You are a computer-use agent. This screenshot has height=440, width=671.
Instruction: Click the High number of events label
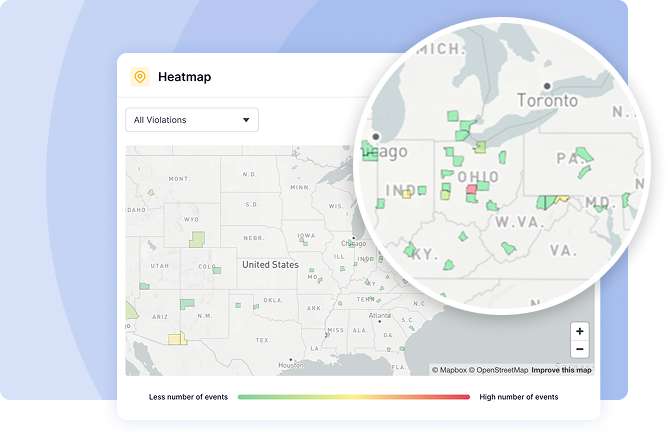point(519,397)
